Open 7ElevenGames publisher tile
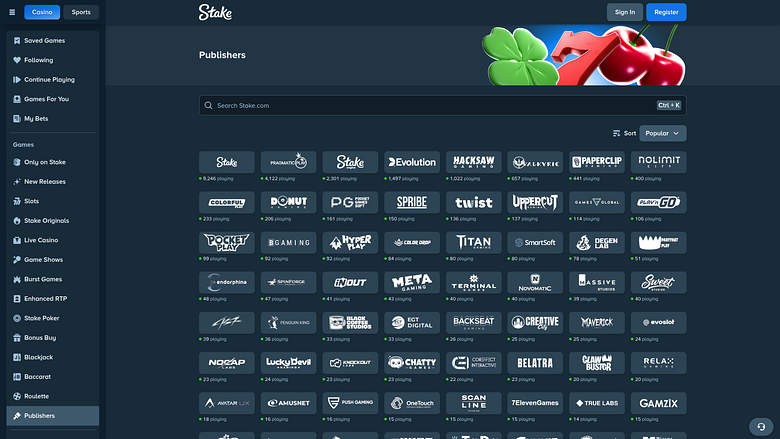This screenshot has height=439, width=780. [x=535, y=403]
